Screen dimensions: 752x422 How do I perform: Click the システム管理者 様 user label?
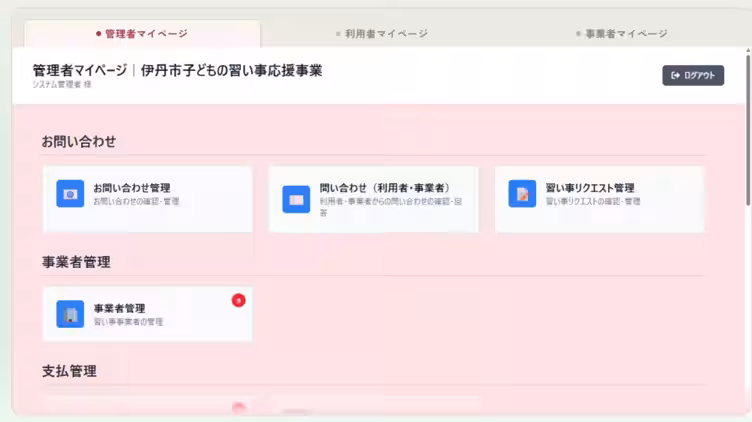[61, 84]
